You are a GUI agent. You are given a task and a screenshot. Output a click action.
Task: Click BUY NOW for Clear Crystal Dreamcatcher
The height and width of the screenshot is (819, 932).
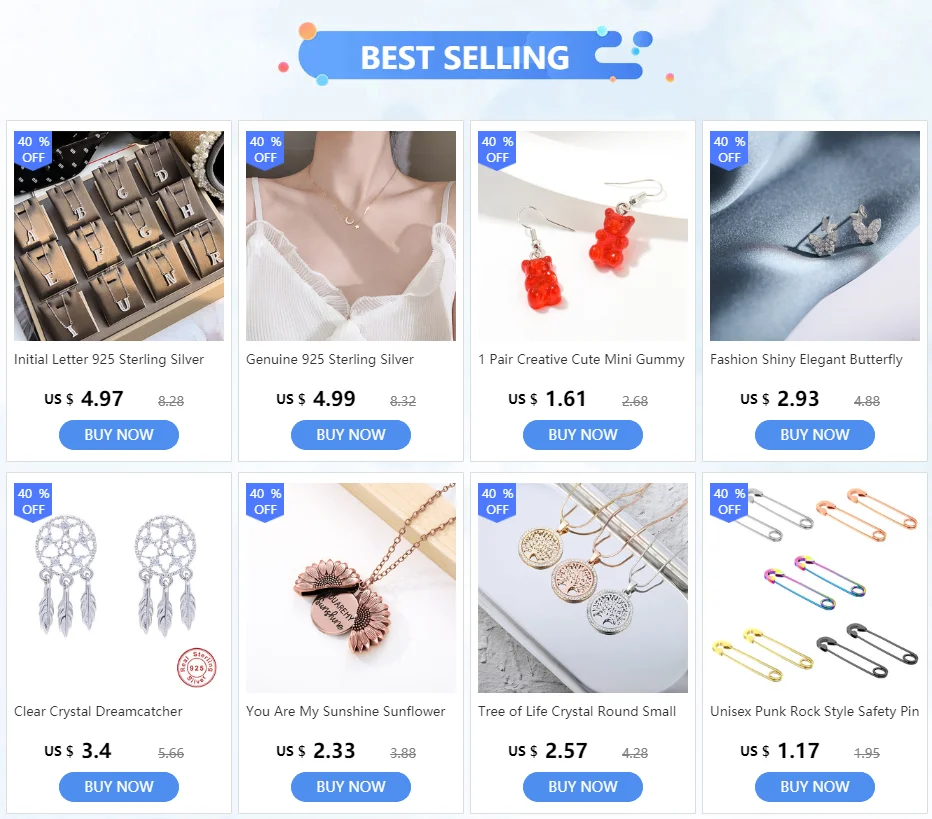(119, 786)
